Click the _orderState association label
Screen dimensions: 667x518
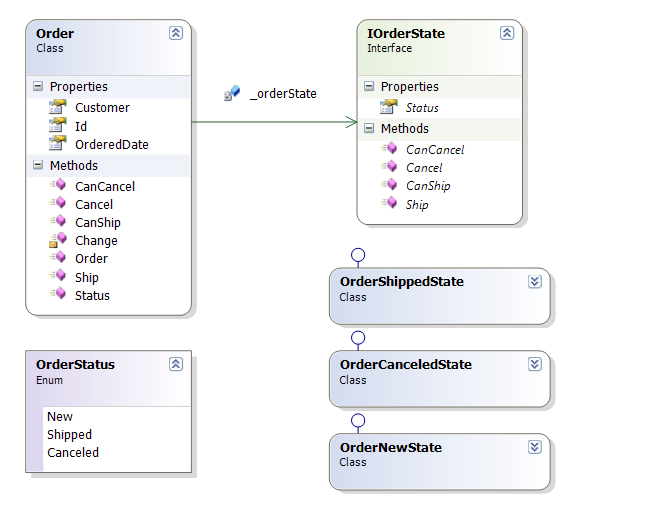283,93
